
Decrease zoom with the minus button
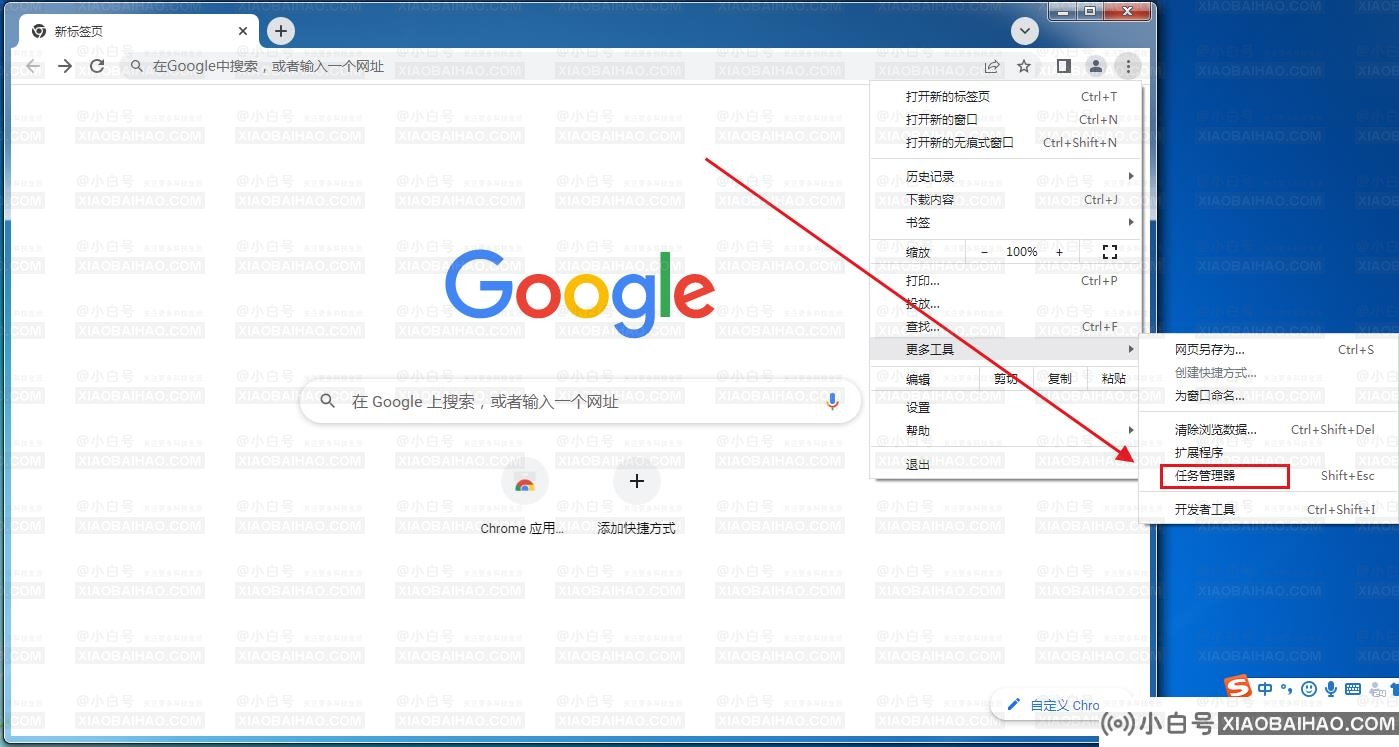tap(984, 252)
